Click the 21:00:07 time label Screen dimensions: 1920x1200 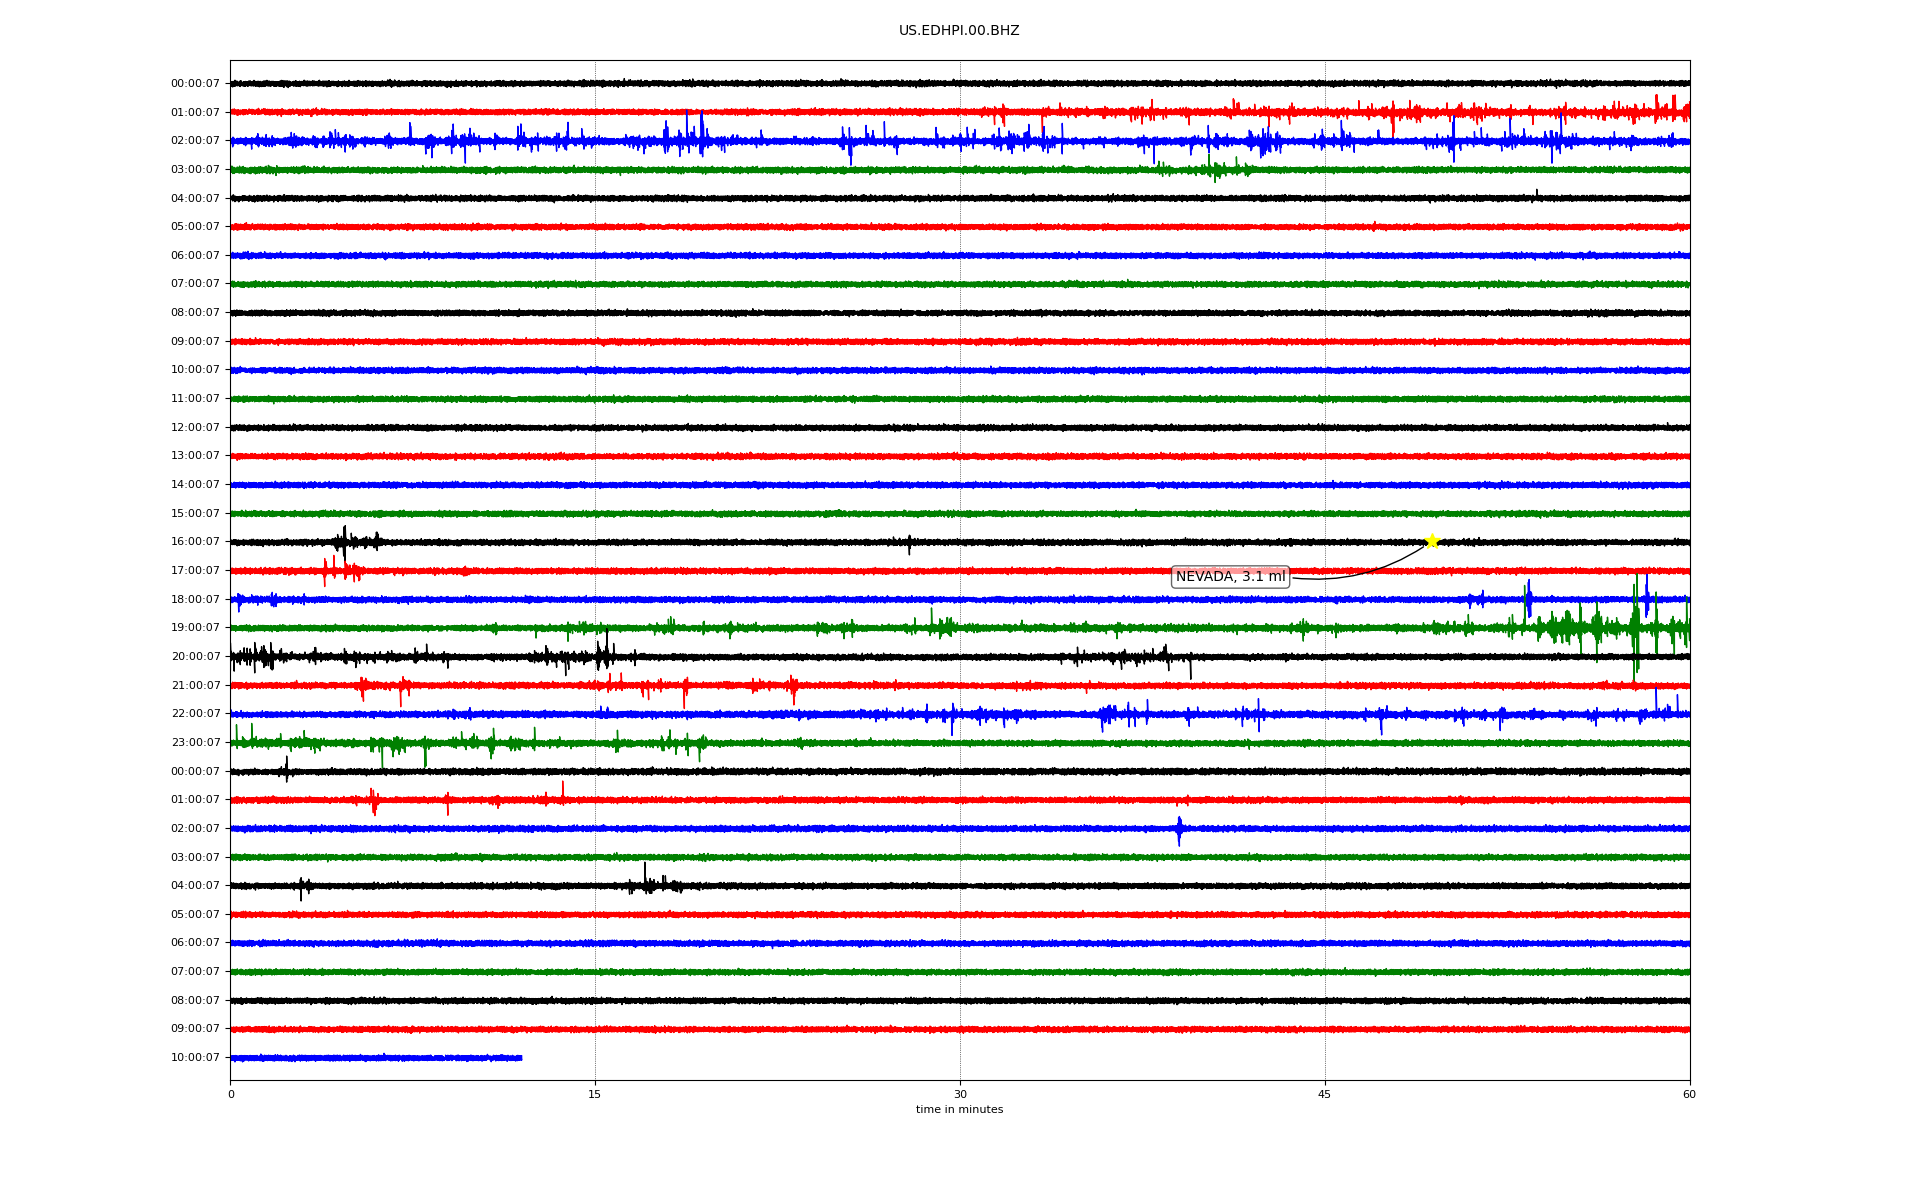195,686
